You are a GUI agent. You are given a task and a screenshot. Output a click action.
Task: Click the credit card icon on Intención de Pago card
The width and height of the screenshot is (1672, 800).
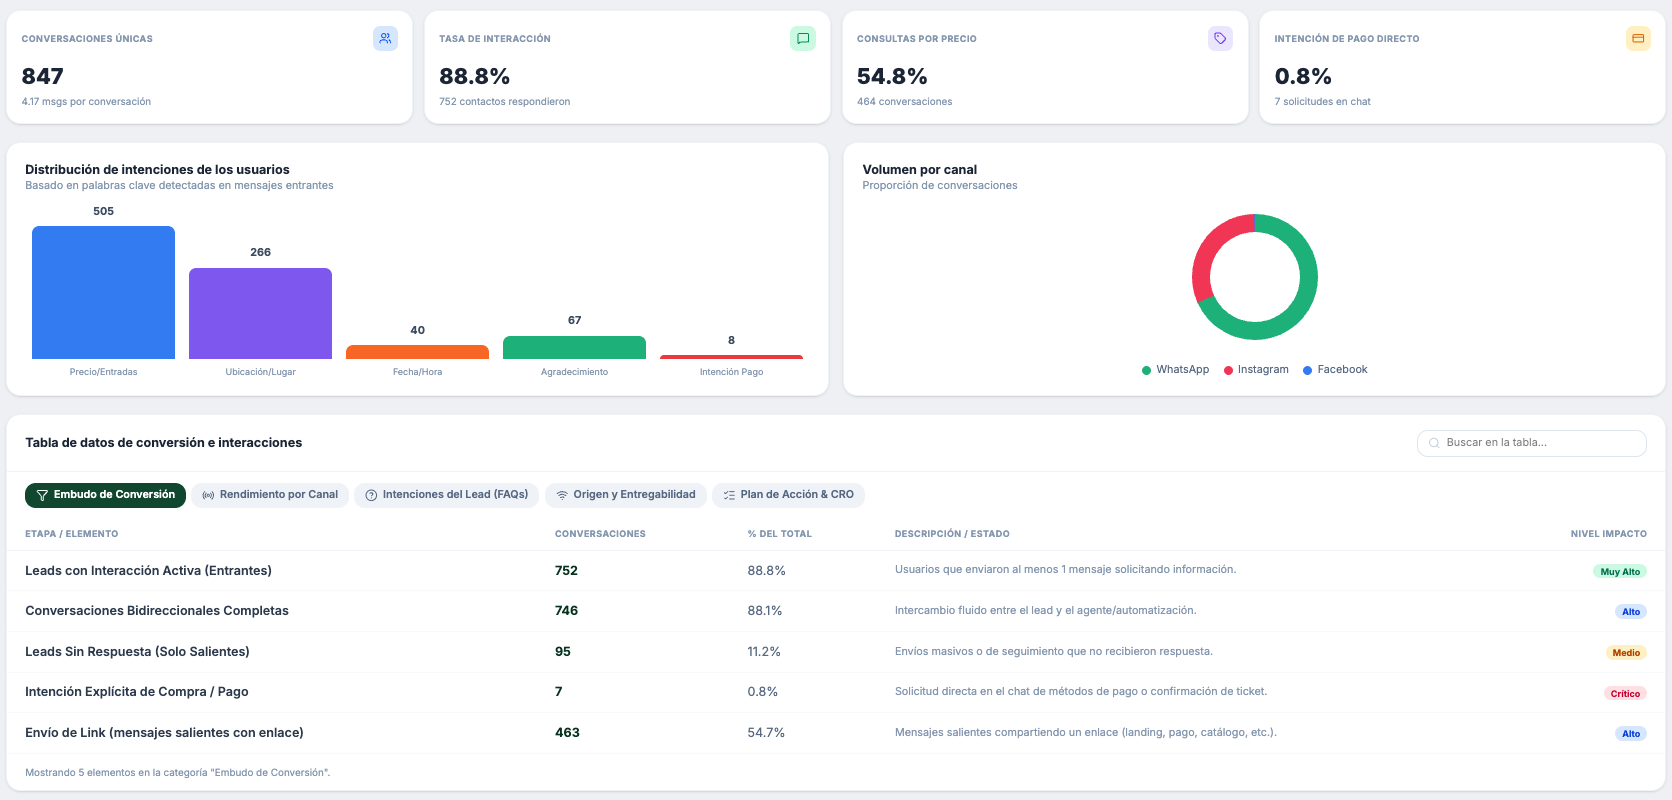pos(1638,39)
